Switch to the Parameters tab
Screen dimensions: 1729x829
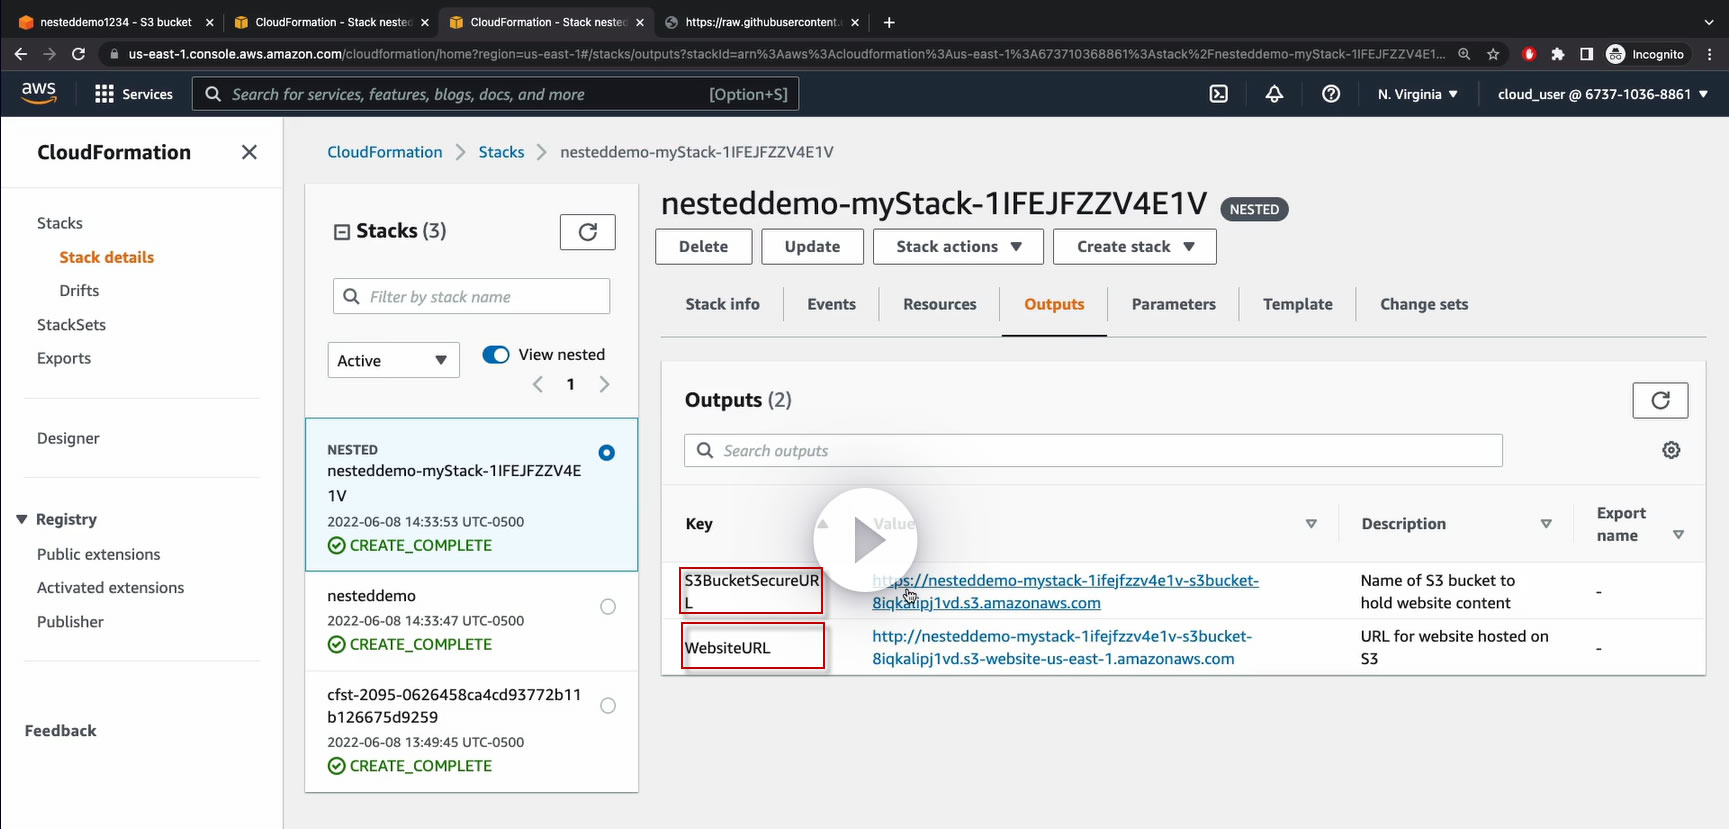click(1173, 304)
